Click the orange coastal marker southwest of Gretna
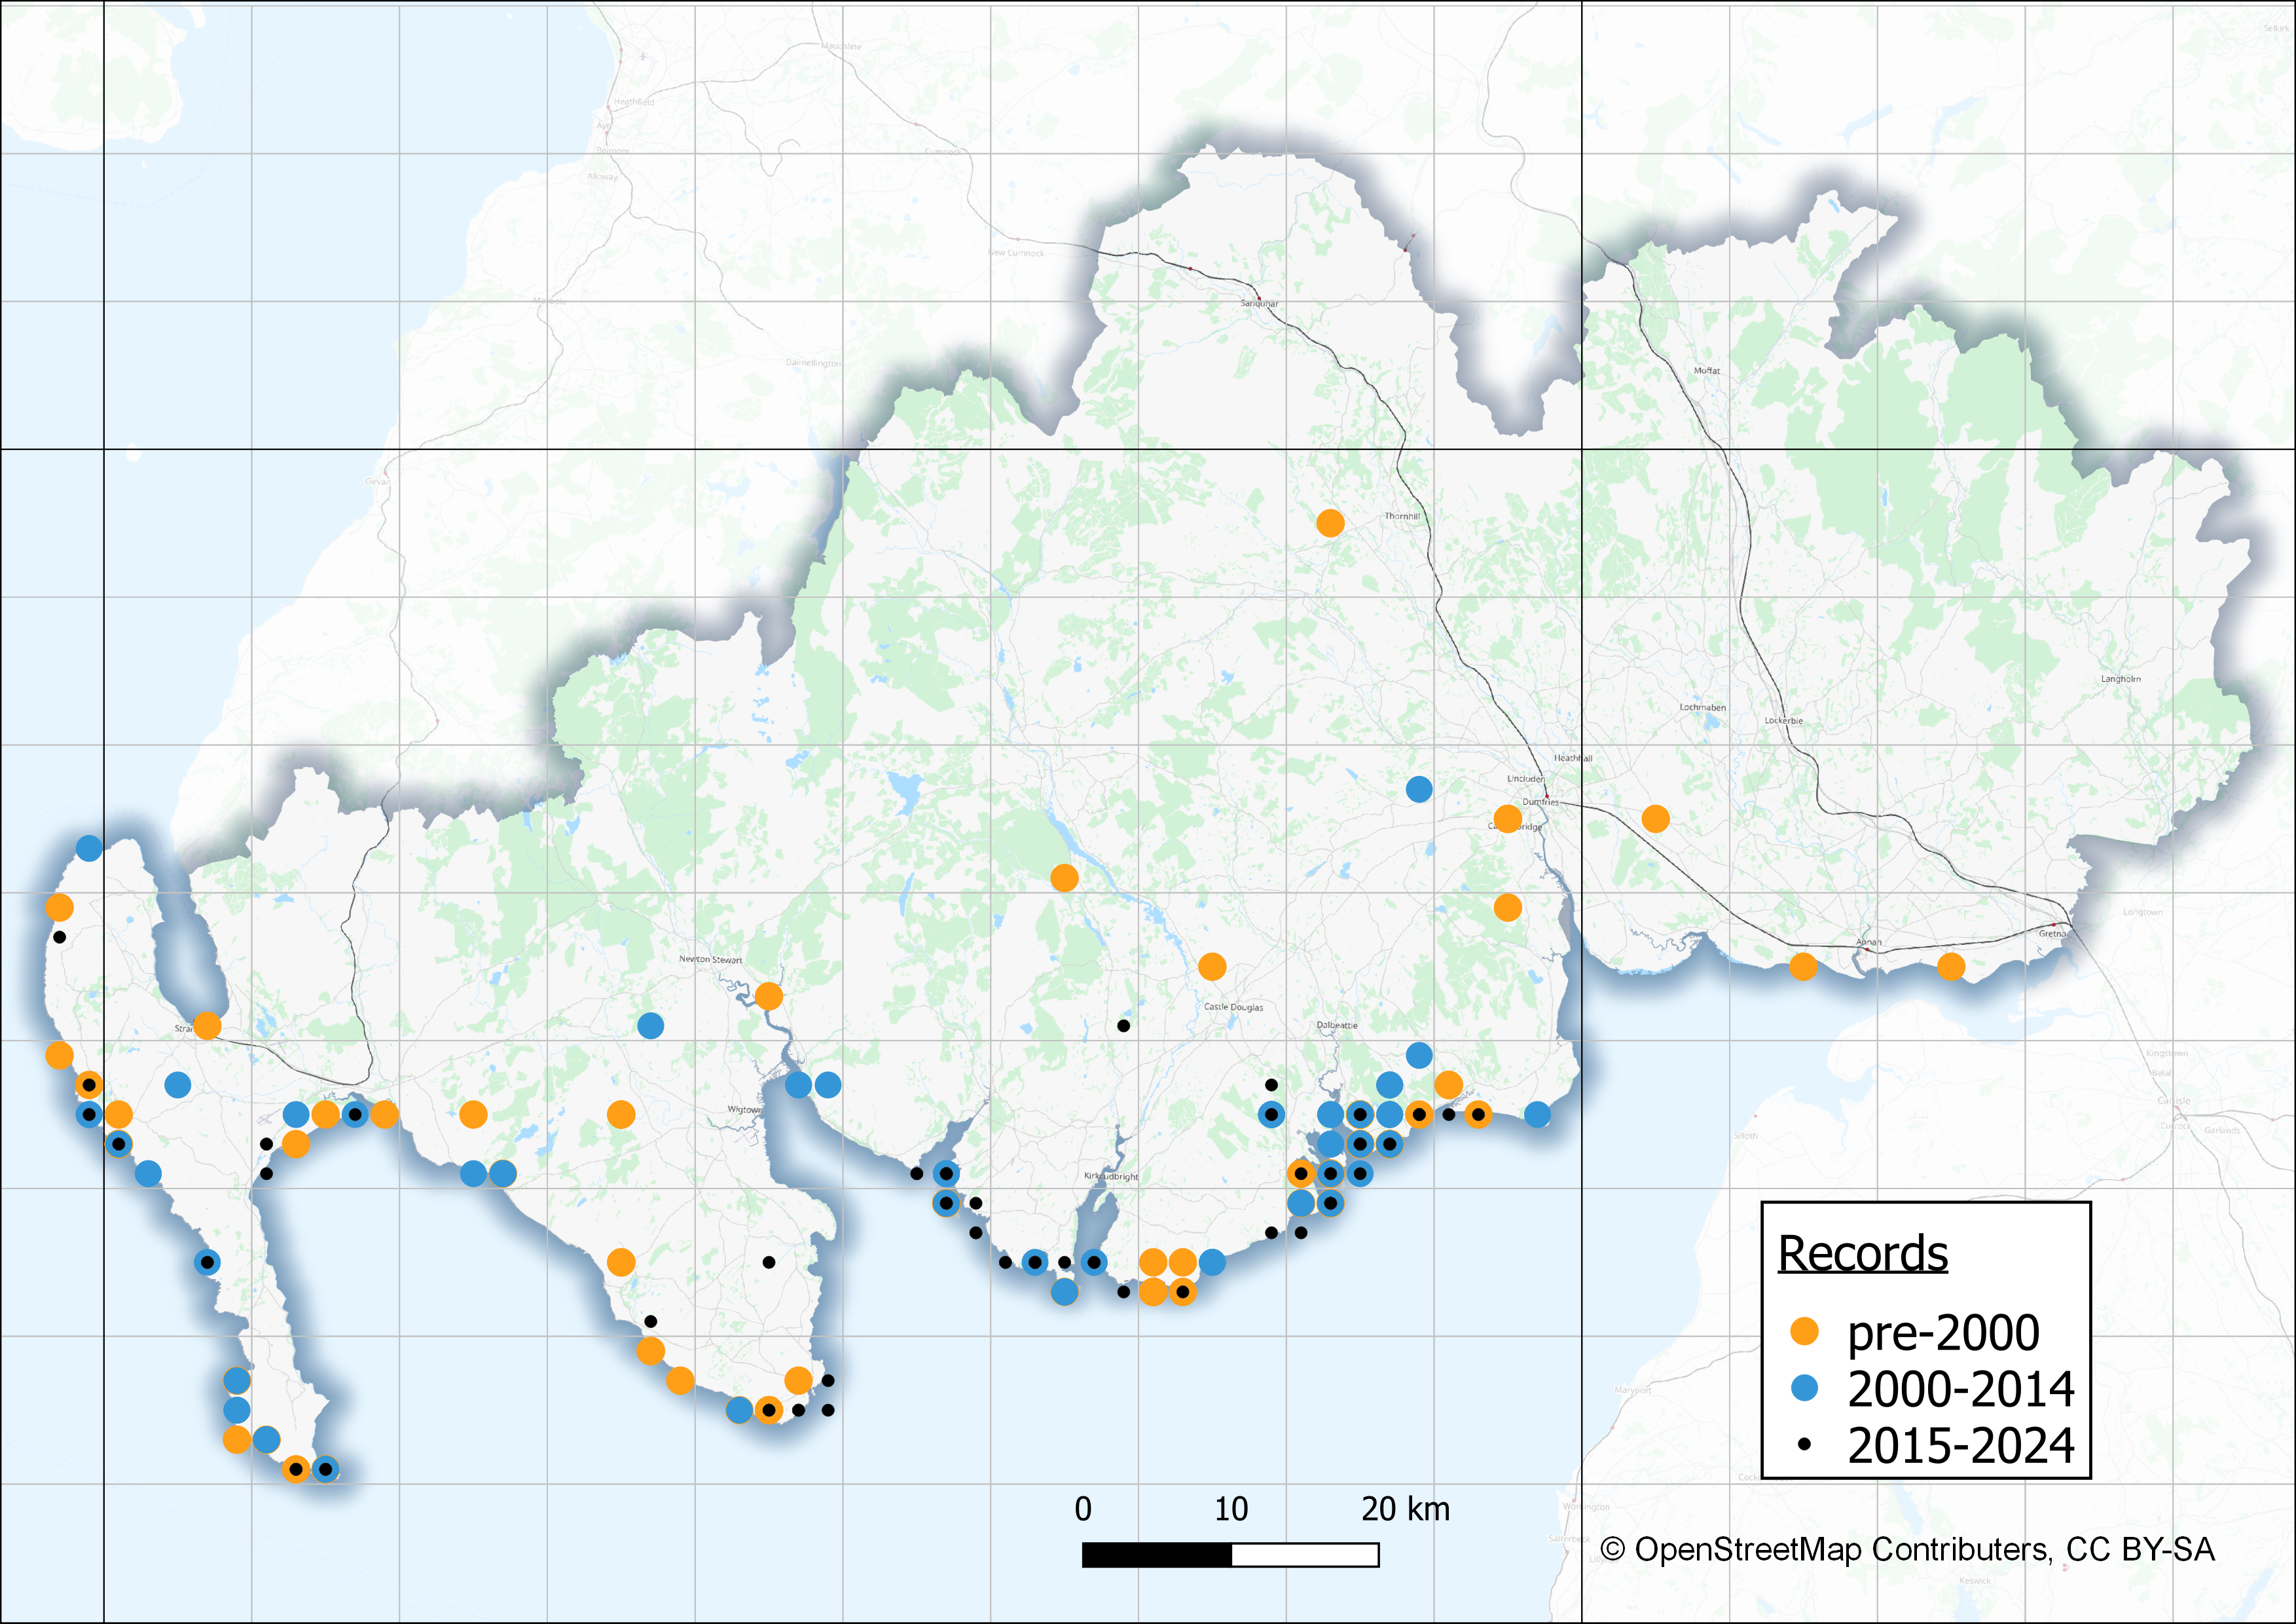The height and width of the screenshot is (1624, 2296). pyautogui.click(x=1951, y=966)
